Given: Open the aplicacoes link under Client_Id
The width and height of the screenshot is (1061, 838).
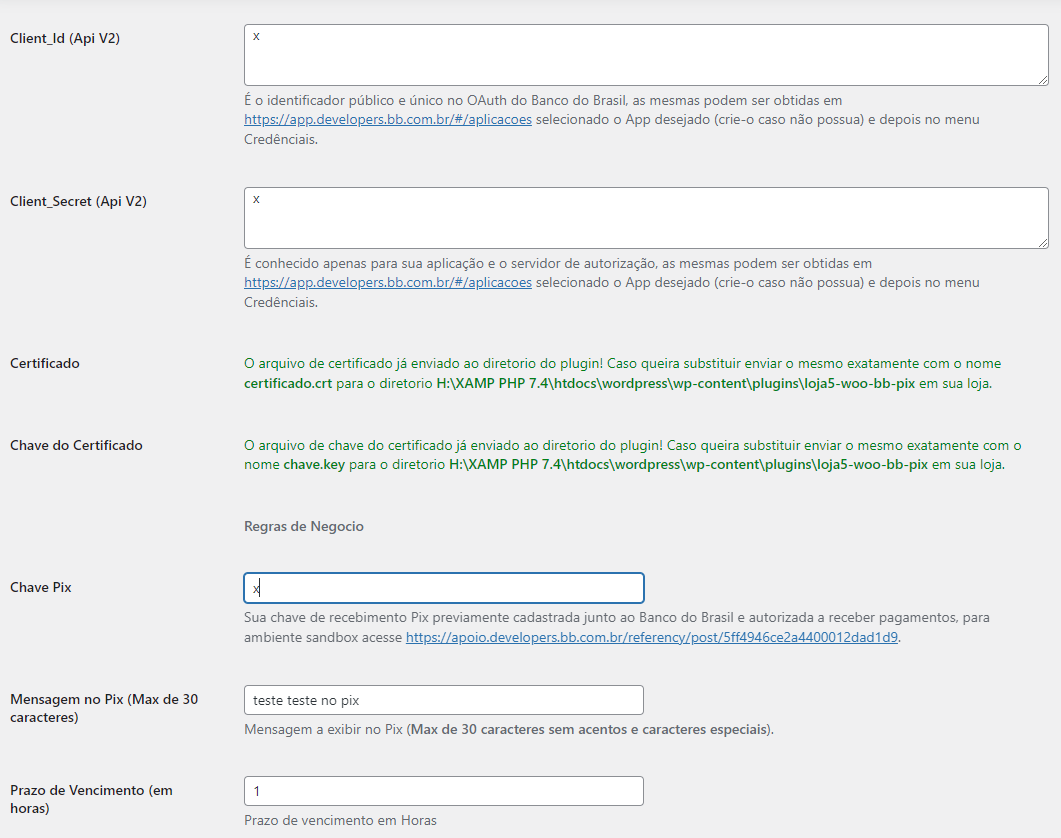Looking at the screenshot, I should (388, 119).
